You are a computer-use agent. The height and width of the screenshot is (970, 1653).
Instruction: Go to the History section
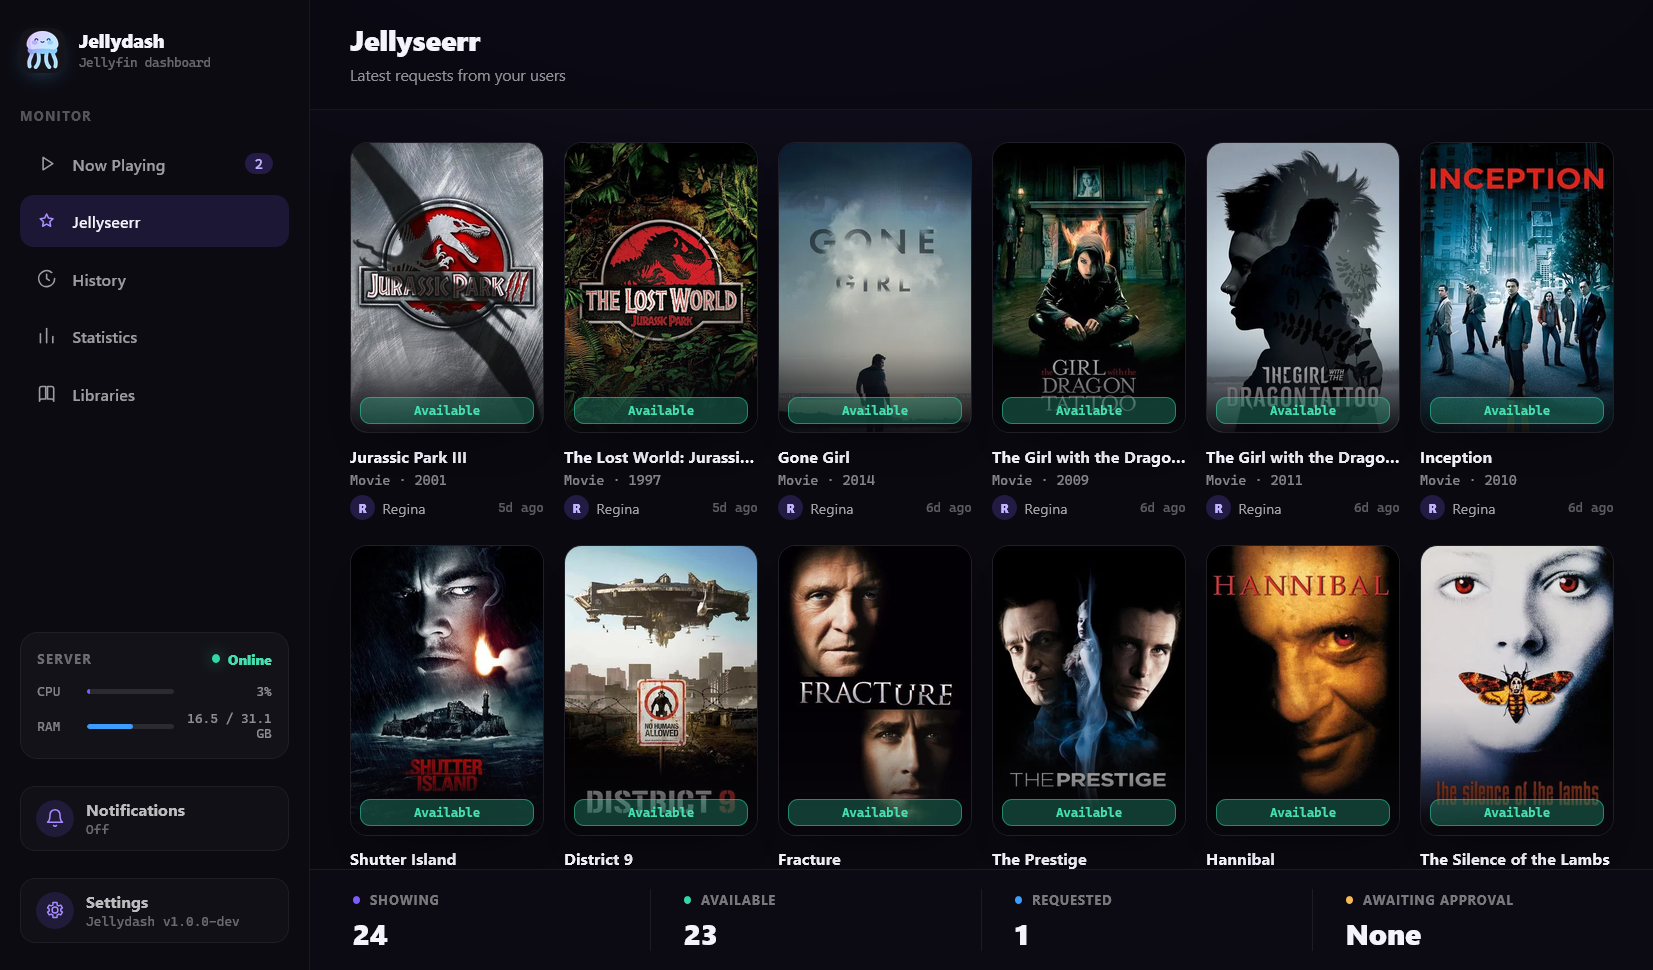coord(154,280)
